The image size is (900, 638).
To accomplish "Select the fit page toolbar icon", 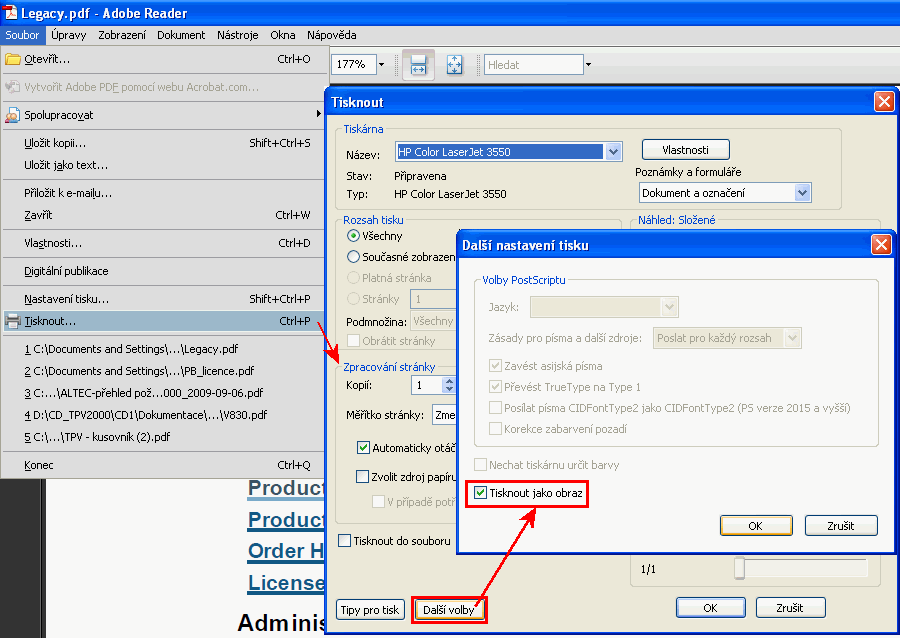I will tap(455, 65).
